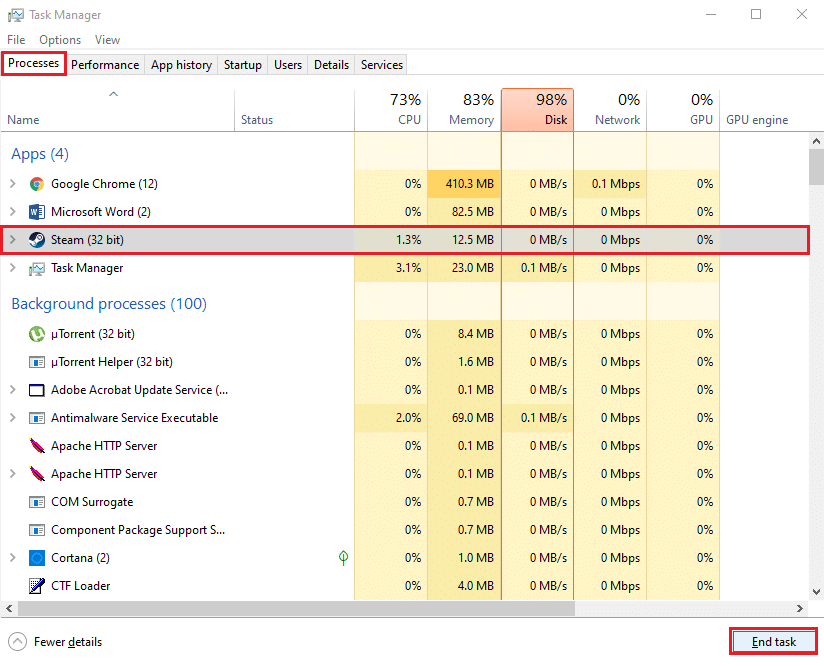Click the Task Manager process icon
Screen dimensions: 824x666
pos(37,268)
